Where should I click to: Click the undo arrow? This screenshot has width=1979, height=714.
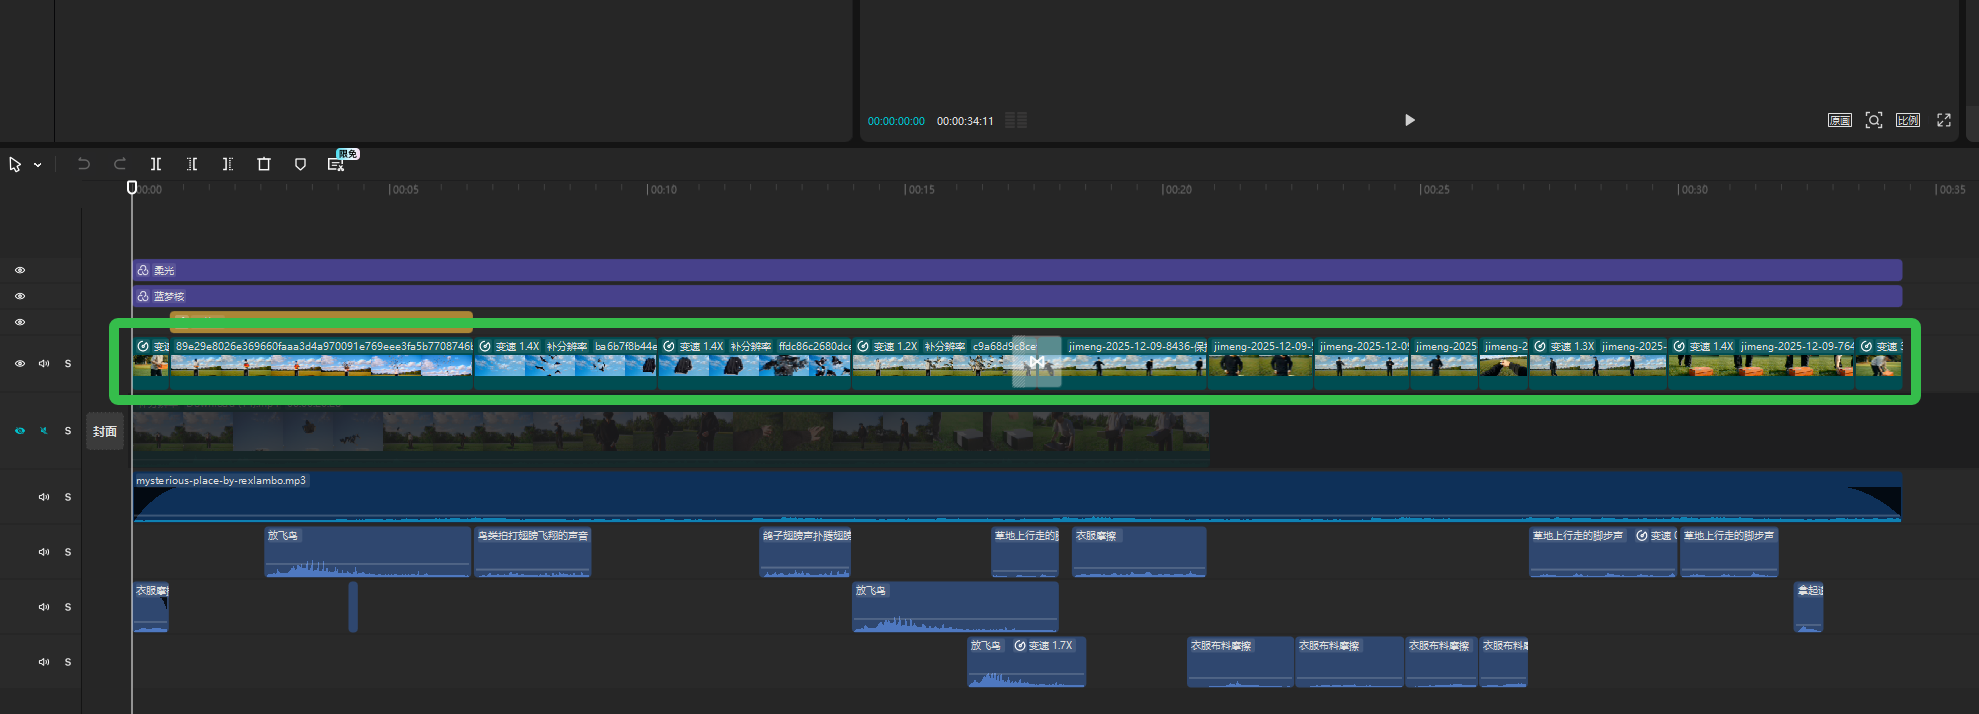point(84,164)
